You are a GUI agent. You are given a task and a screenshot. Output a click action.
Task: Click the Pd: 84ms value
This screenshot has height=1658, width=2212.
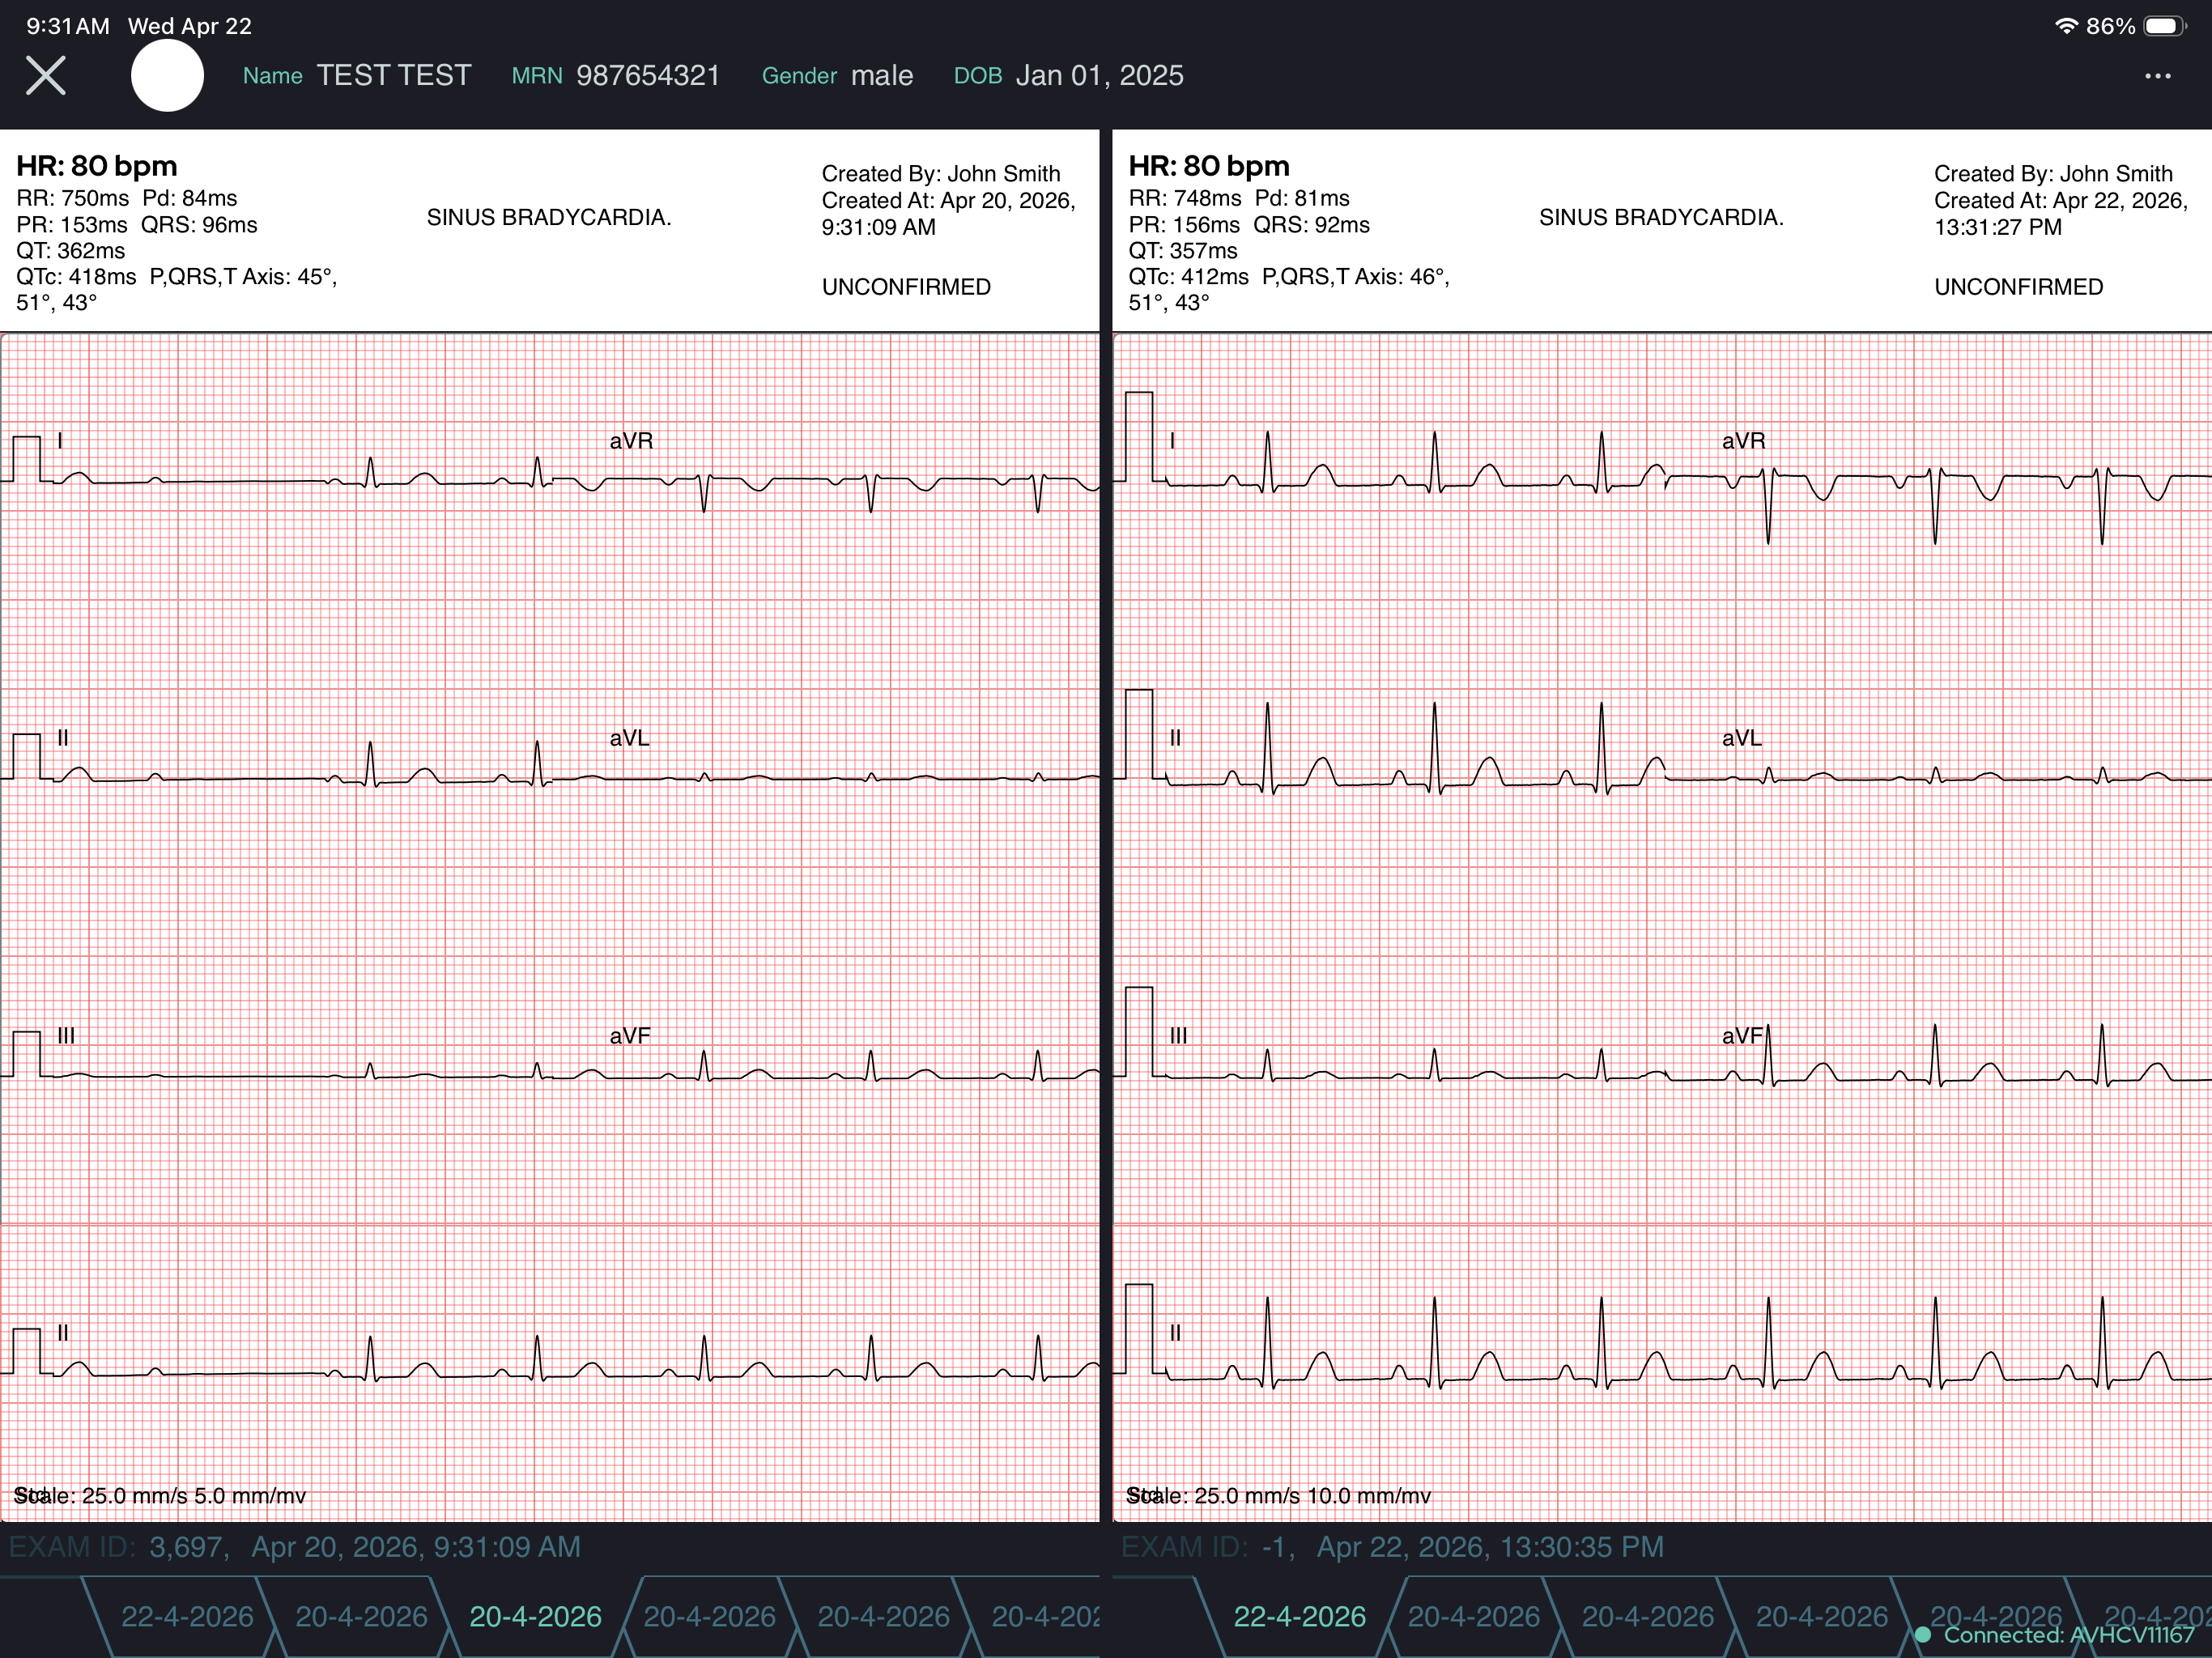click(x=190, y=198)
